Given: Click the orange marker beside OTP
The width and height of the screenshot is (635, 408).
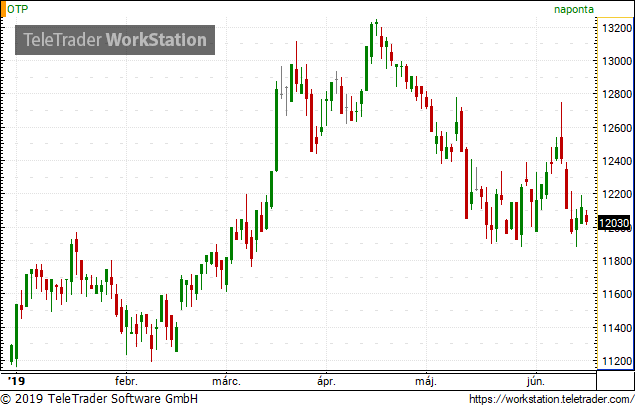Looking at the screenshot, I should point(3,9).
